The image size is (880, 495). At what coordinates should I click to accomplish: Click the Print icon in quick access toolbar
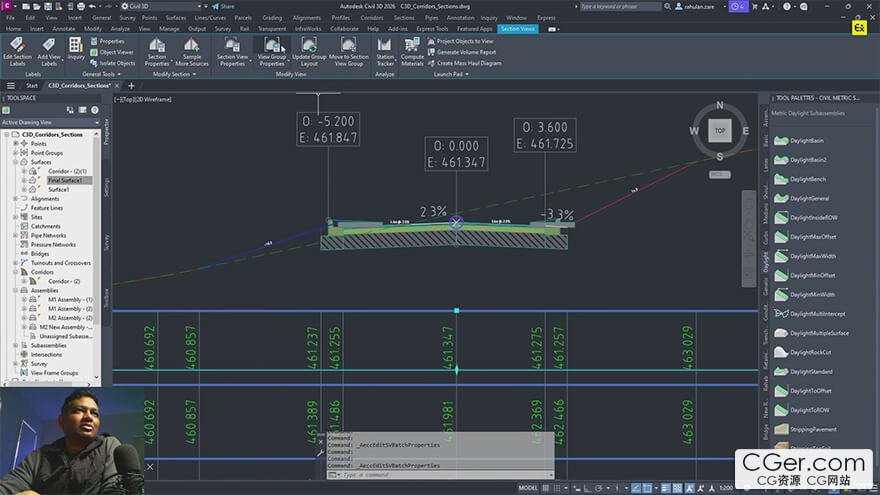coord(81,6)
